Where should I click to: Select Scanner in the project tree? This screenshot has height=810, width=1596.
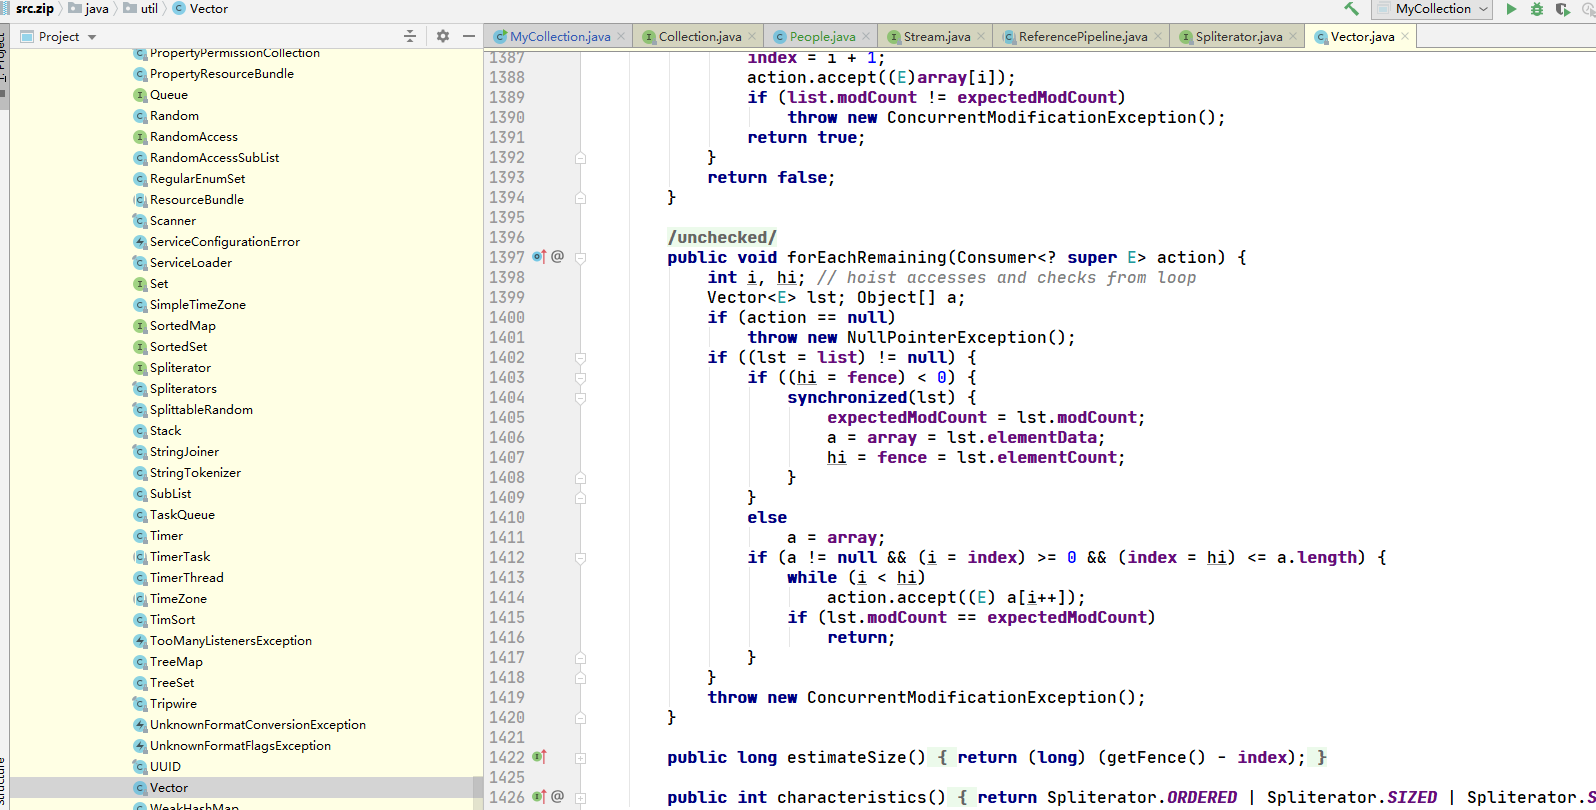click(x=173, y=221)
